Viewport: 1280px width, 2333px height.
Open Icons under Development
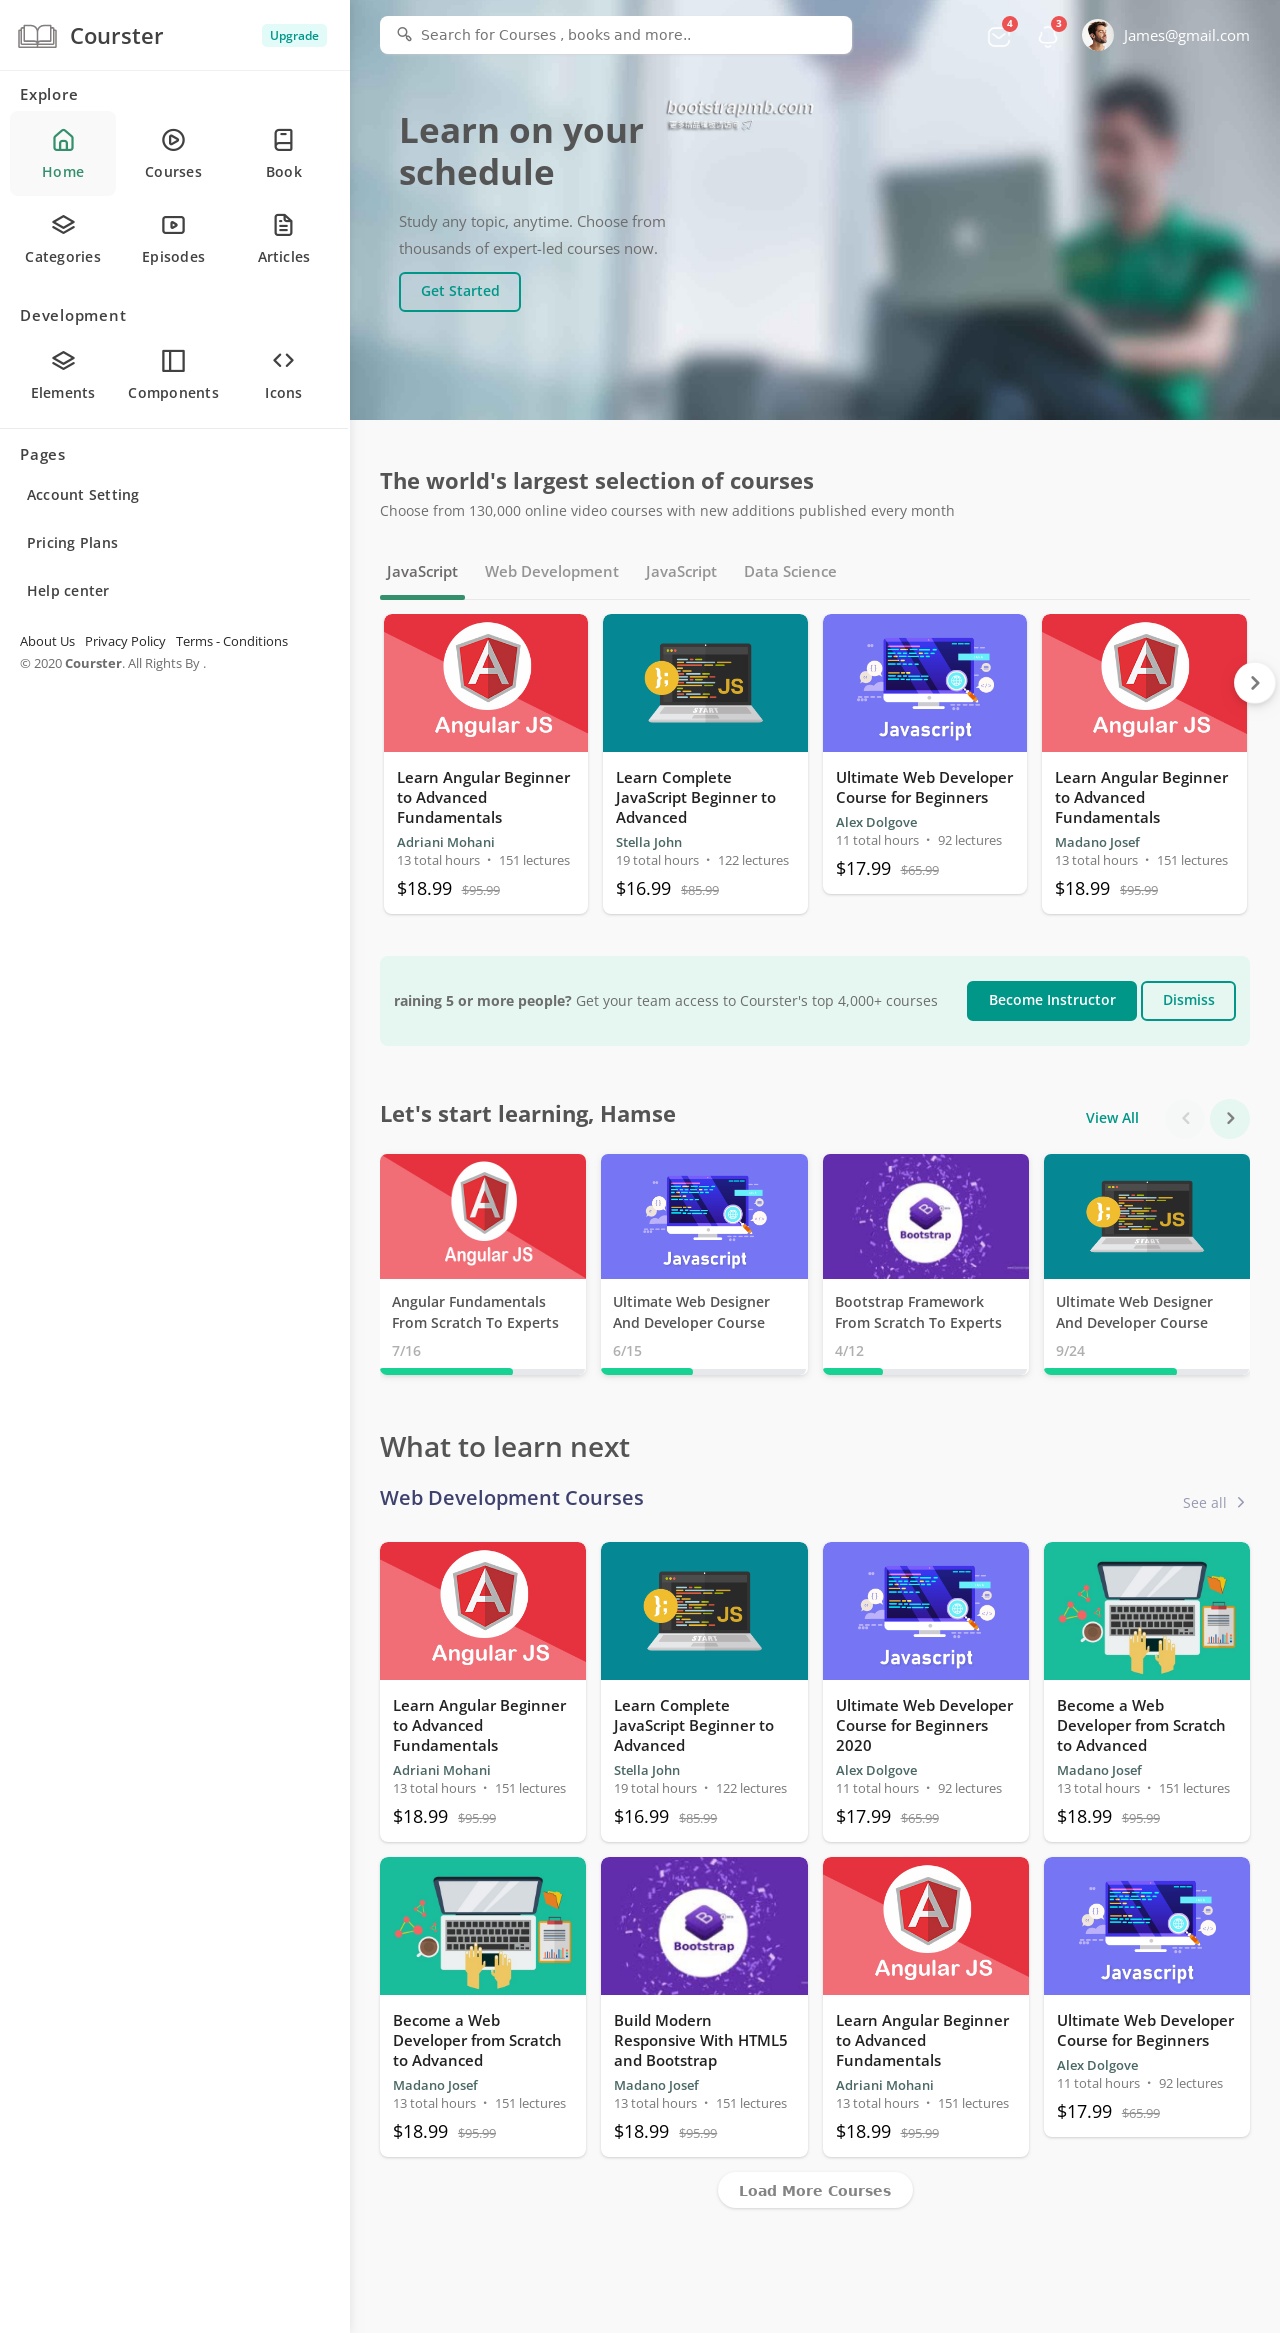tap(284, 375)
